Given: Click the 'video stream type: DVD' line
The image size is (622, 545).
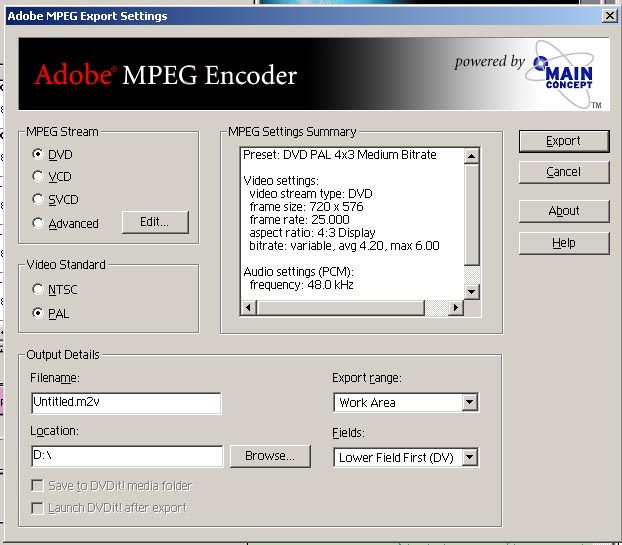Looking at the screenshot, I should coord(311,194).
